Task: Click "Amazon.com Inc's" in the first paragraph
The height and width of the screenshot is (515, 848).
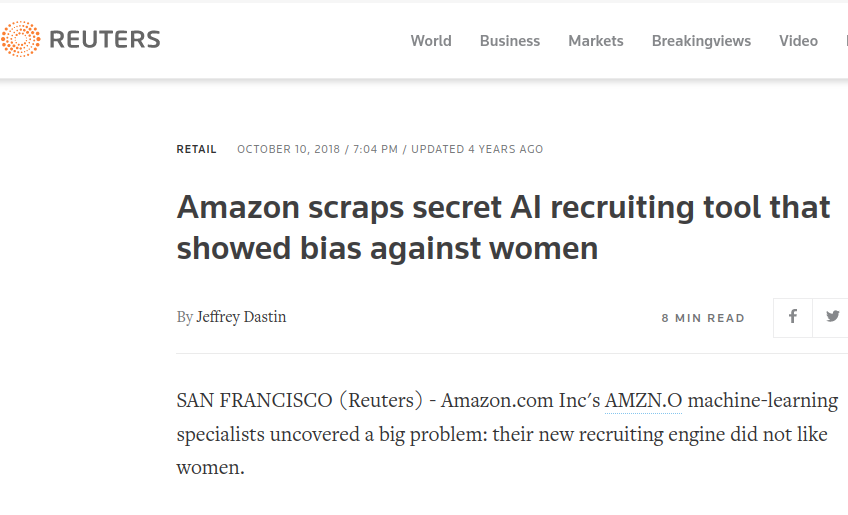Action: [x=520, y=401]
